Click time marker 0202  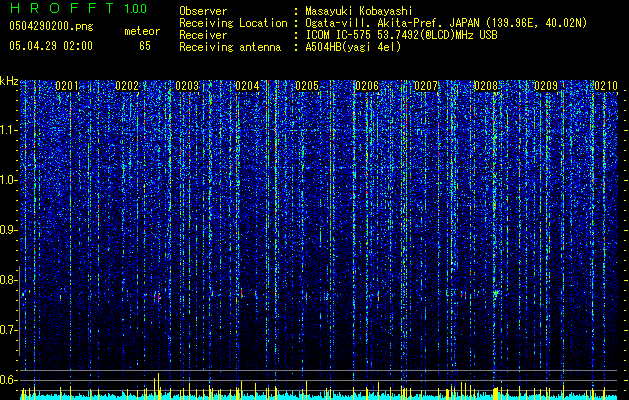pyautogui.click(x=127, y=86)
